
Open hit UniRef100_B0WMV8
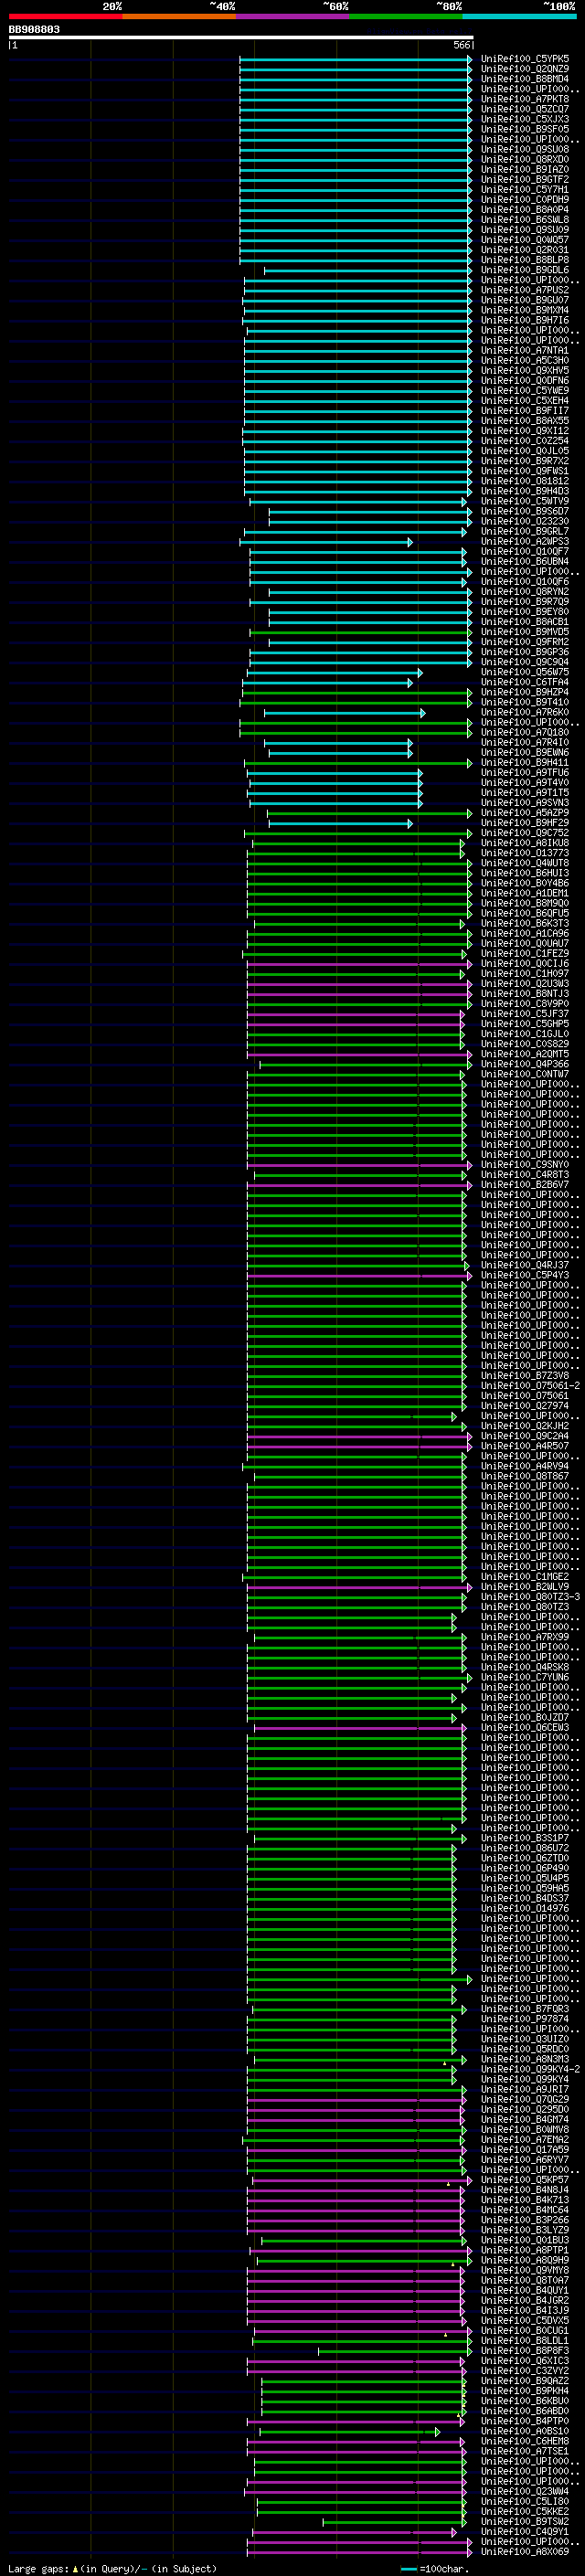tap(525, 2130)
